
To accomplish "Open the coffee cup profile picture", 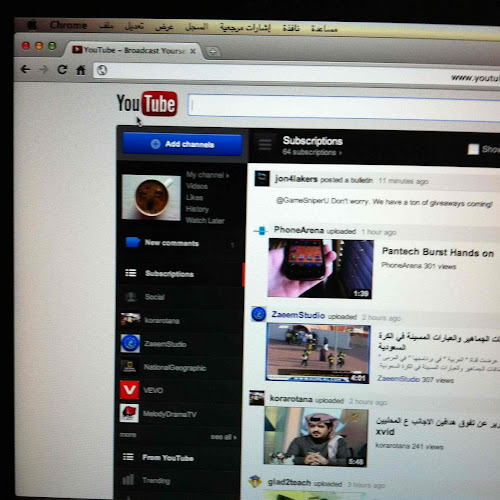I will [x=151, y=197].
